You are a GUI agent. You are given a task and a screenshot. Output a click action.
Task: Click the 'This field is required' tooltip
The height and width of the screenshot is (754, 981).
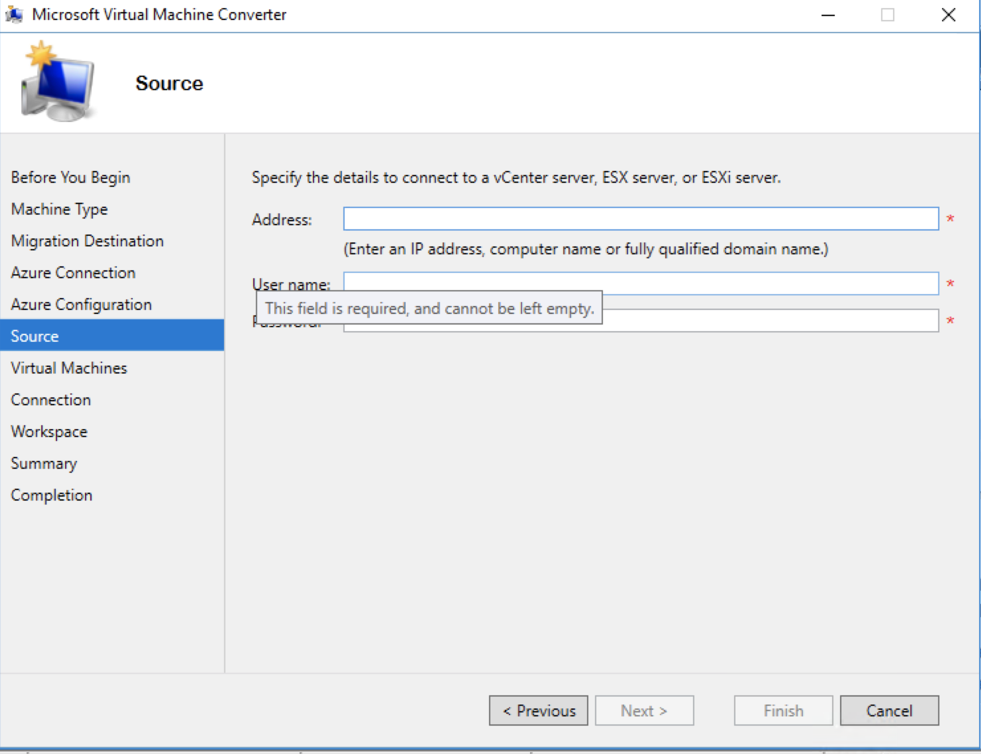point(429,308)
